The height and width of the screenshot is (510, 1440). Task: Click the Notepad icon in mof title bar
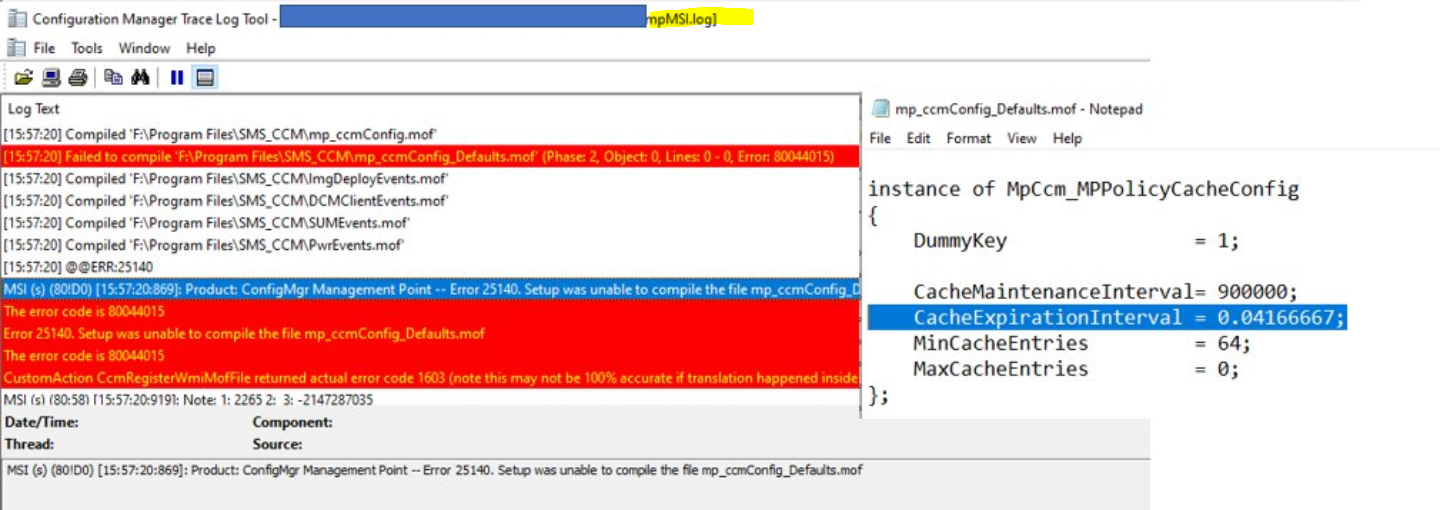(x=880, y=109)
